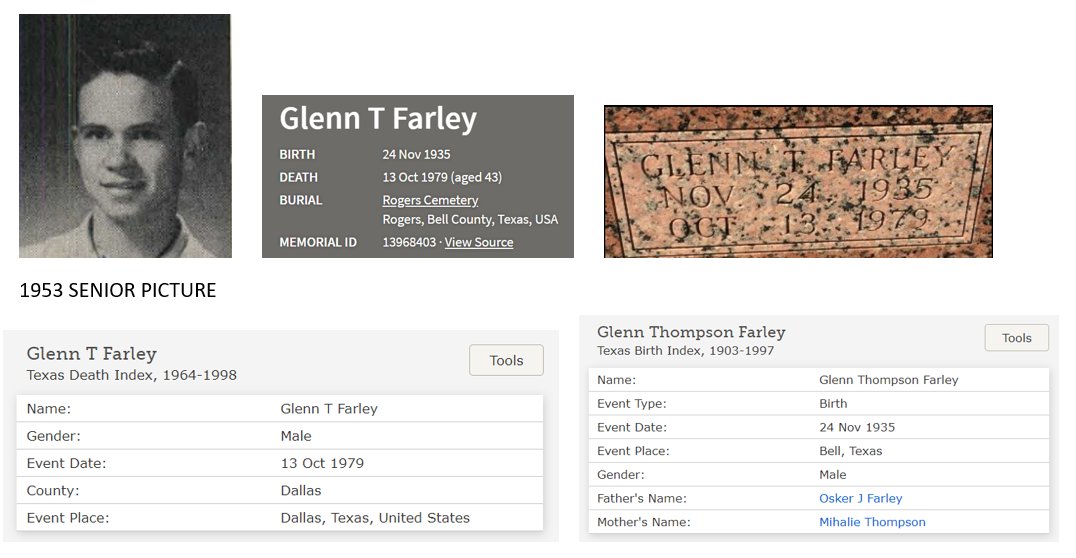The image size is (1076, 558).
Task: Click the View Source link
Action: click(x=479, y=242)
